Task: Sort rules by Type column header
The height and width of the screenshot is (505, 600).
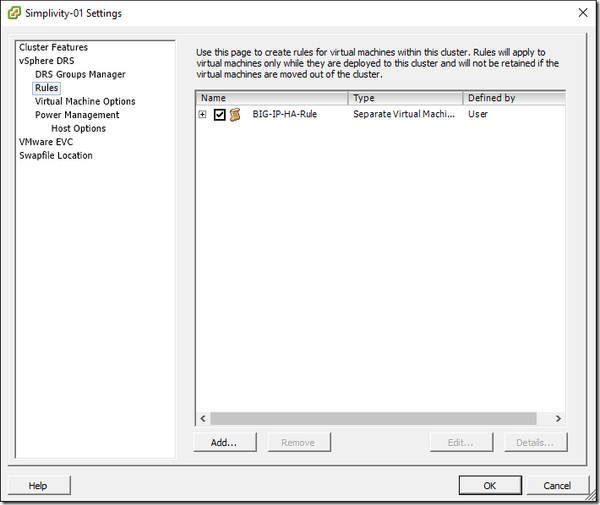Action: pos(406,98)
